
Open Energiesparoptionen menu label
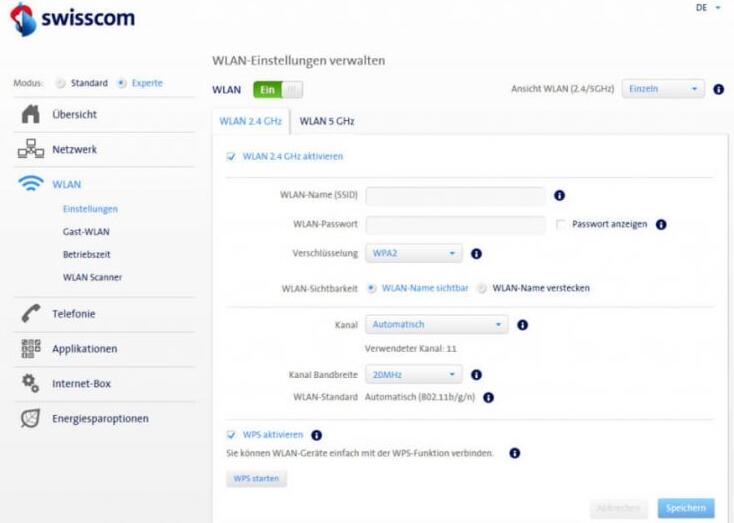[x=100, y=419]
